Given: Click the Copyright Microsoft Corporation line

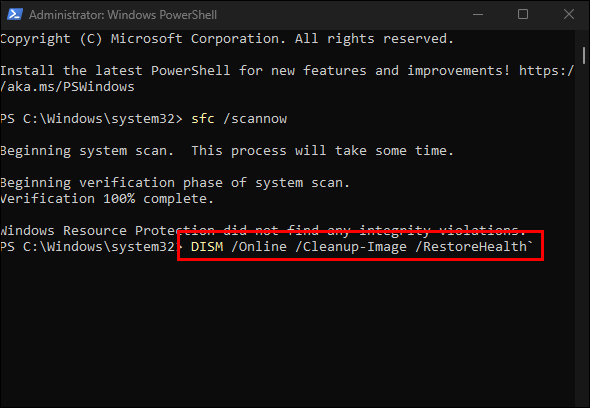Looking at the screenshot, I should pos(227,39).
